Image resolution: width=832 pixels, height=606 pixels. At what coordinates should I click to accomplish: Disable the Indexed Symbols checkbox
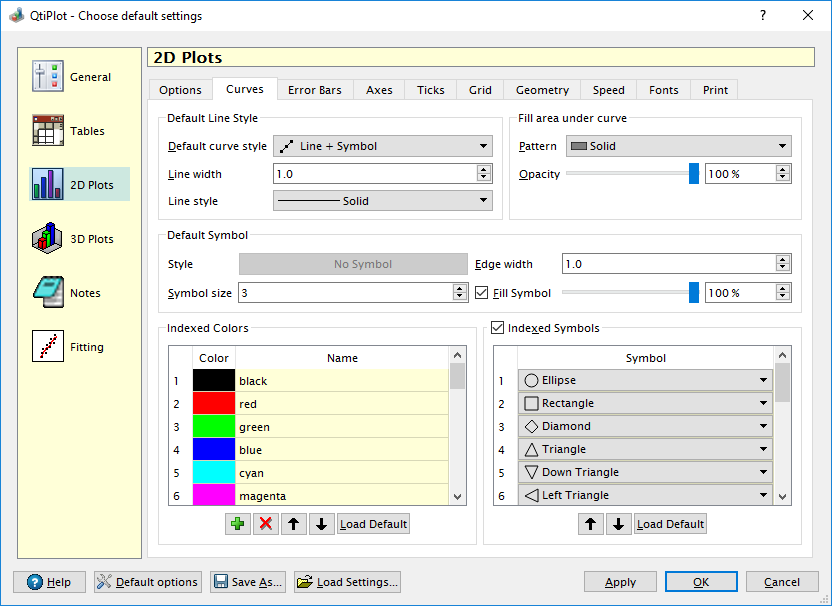pos(498,328)
